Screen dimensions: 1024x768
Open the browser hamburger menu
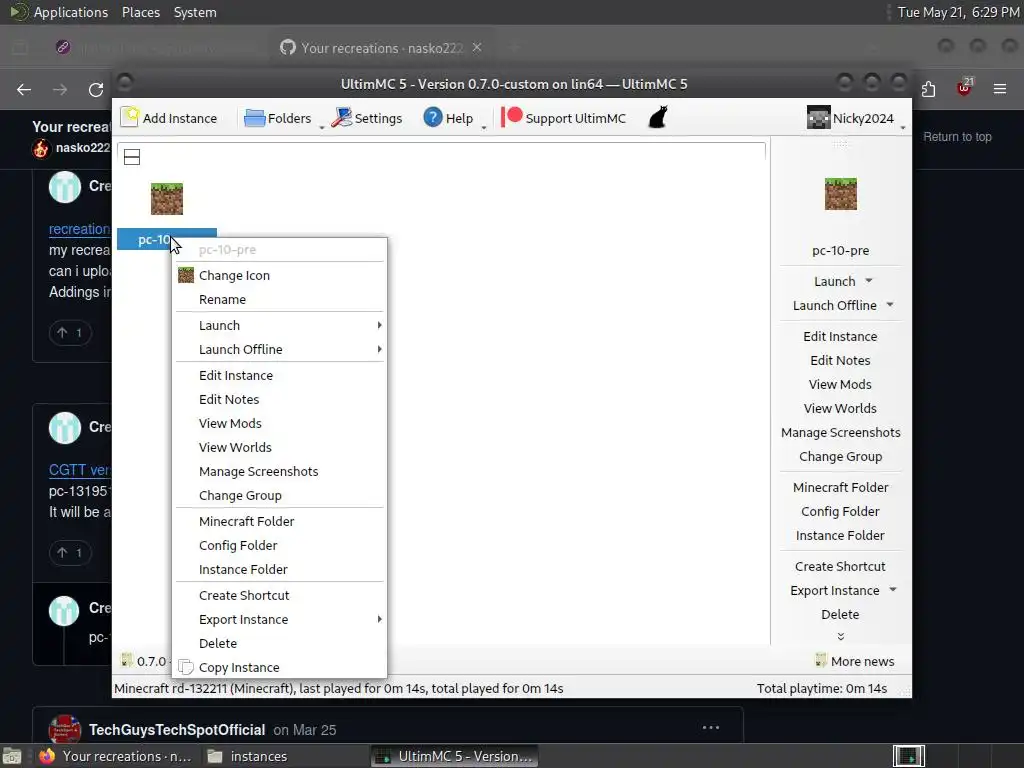tap(1000, 89)
